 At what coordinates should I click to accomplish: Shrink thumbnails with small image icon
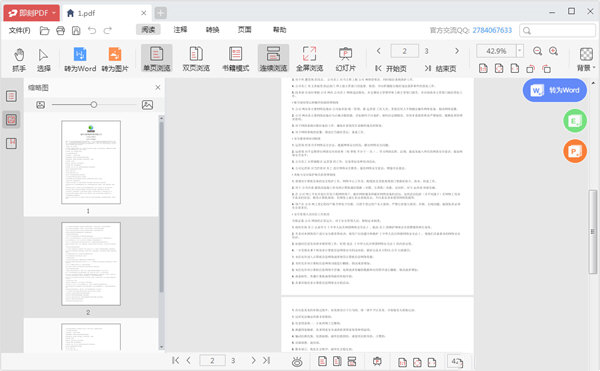pos(41,104)
